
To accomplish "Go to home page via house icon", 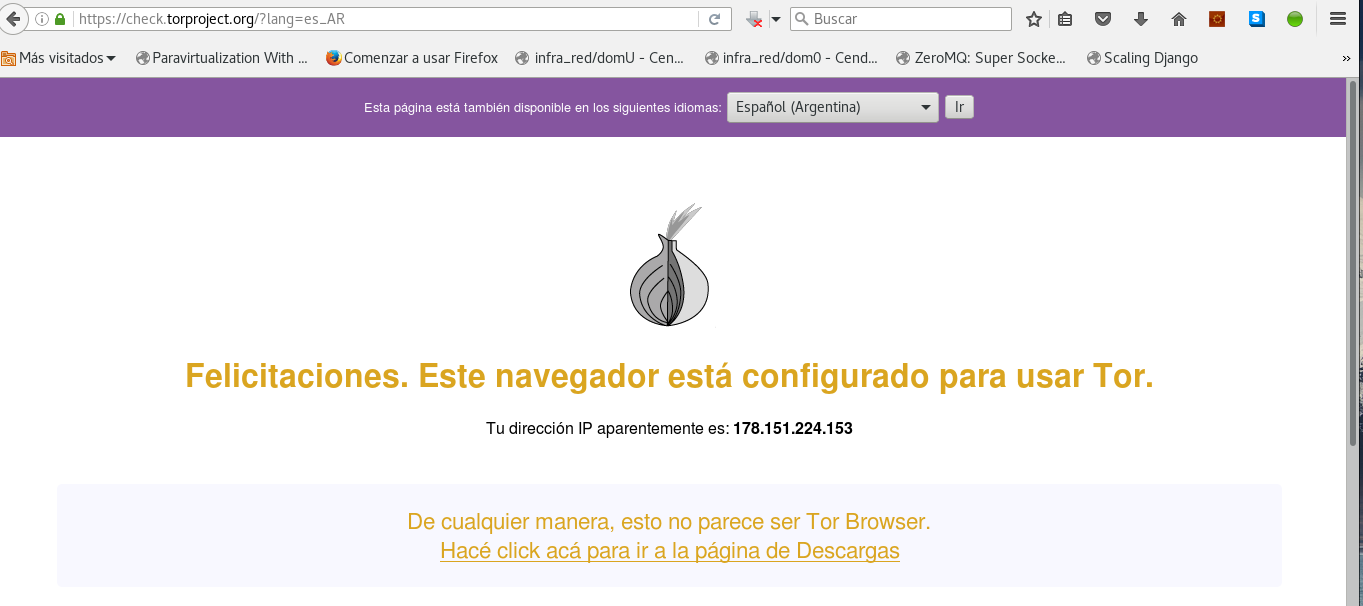I will coord(1179,19).
